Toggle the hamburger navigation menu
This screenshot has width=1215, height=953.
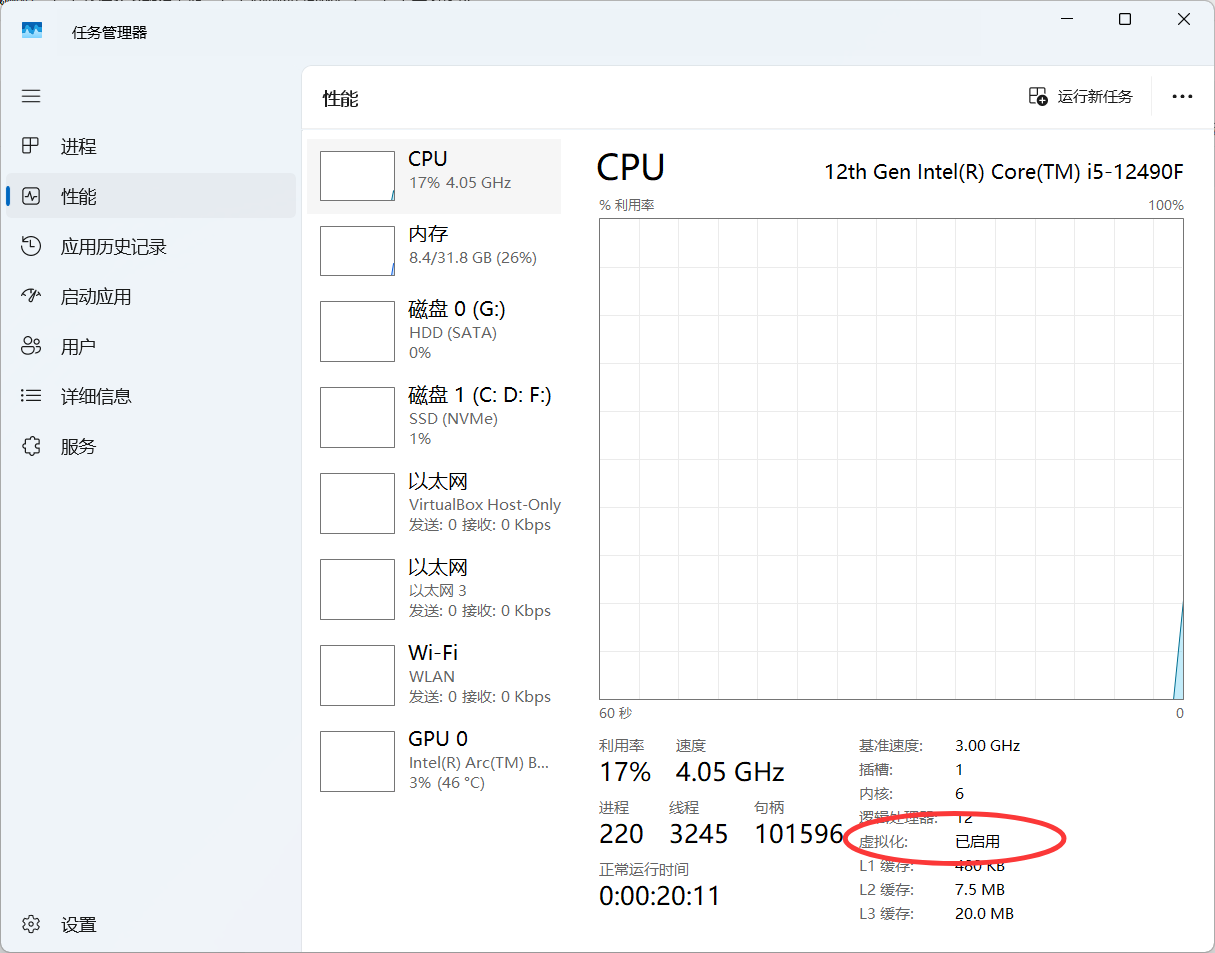[x=31, y=96]
